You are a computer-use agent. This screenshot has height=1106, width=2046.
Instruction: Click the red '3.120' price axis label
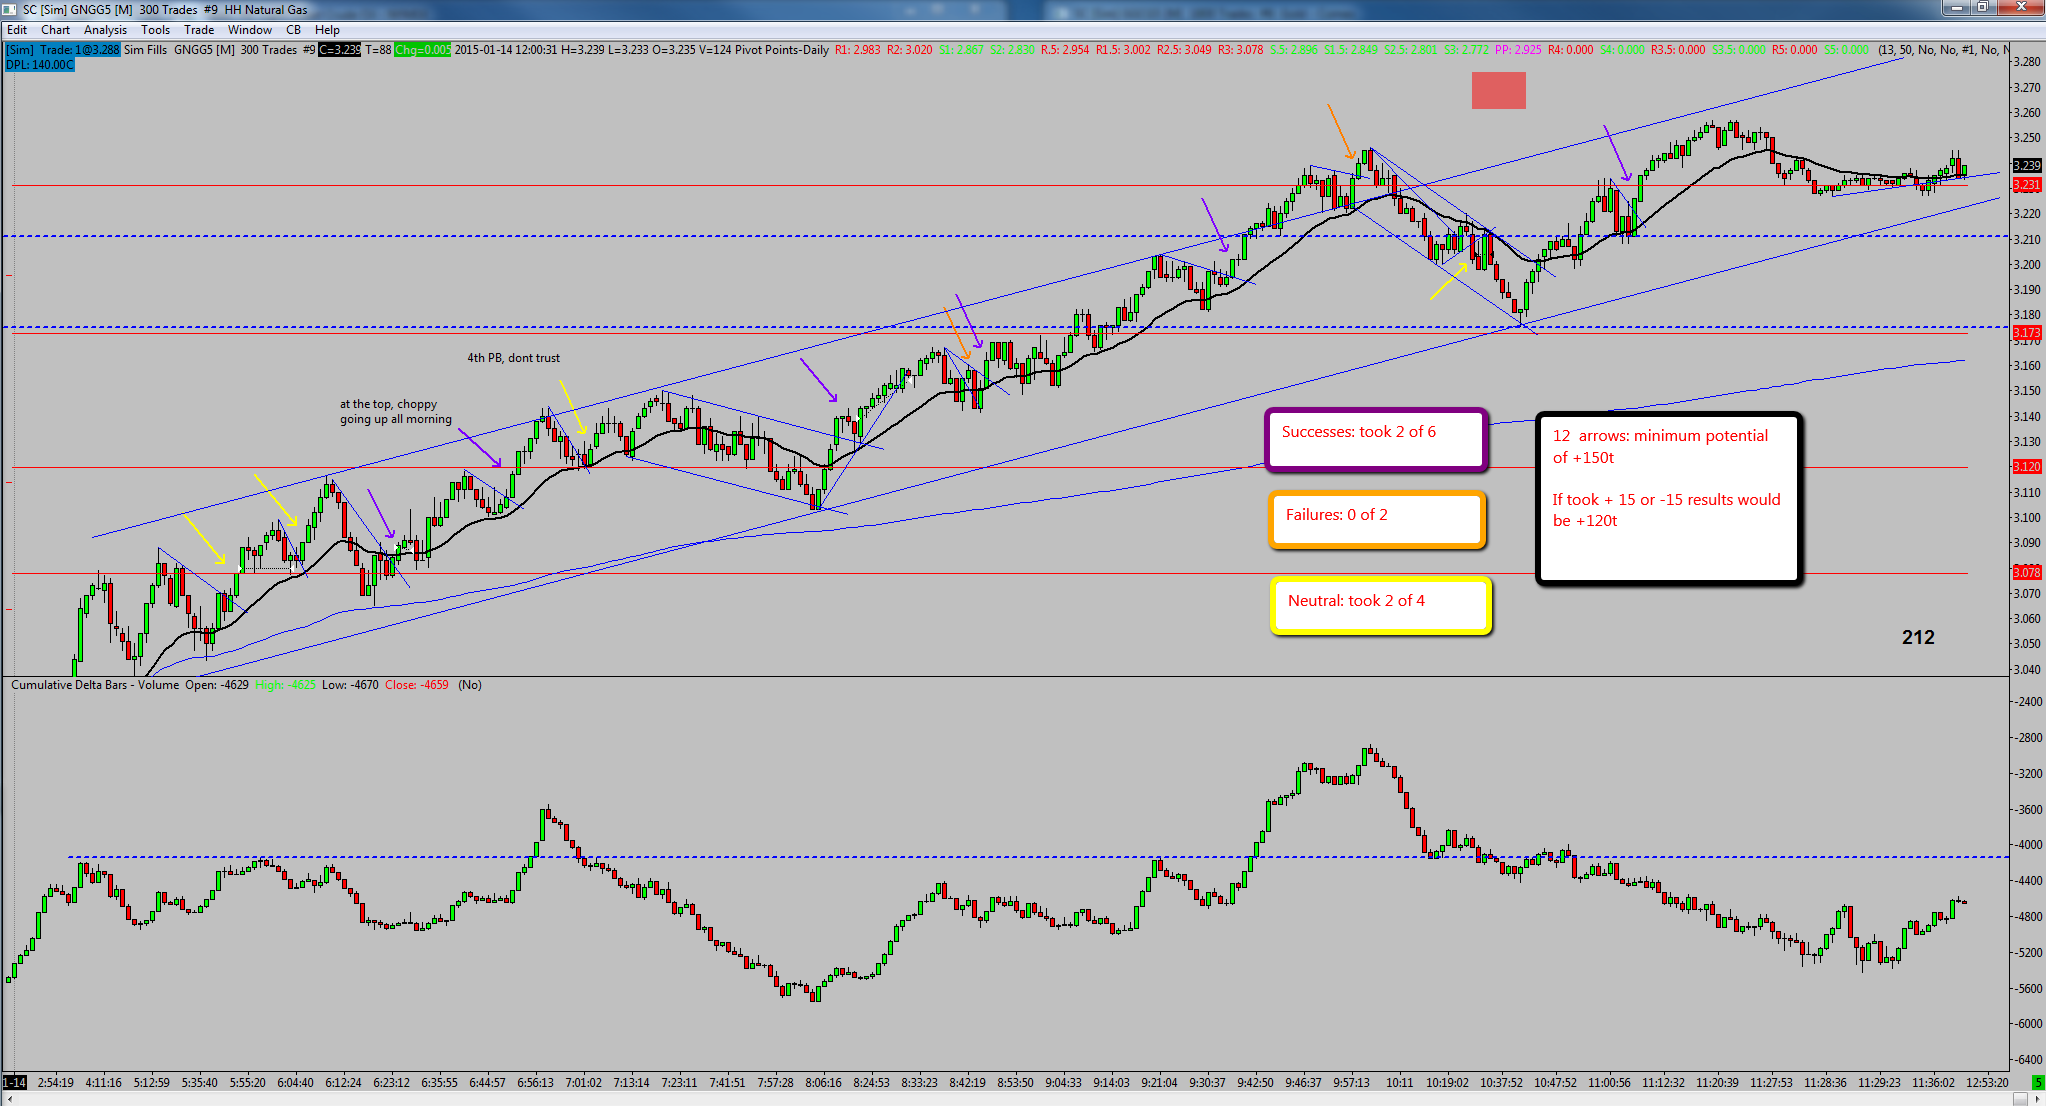pos(2027,467)
